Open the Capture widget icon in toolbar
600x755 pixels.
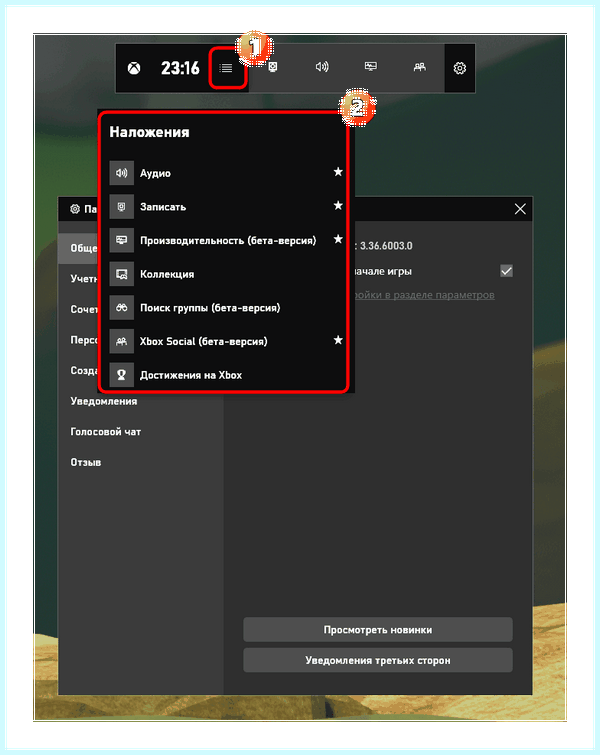(273, 67)
